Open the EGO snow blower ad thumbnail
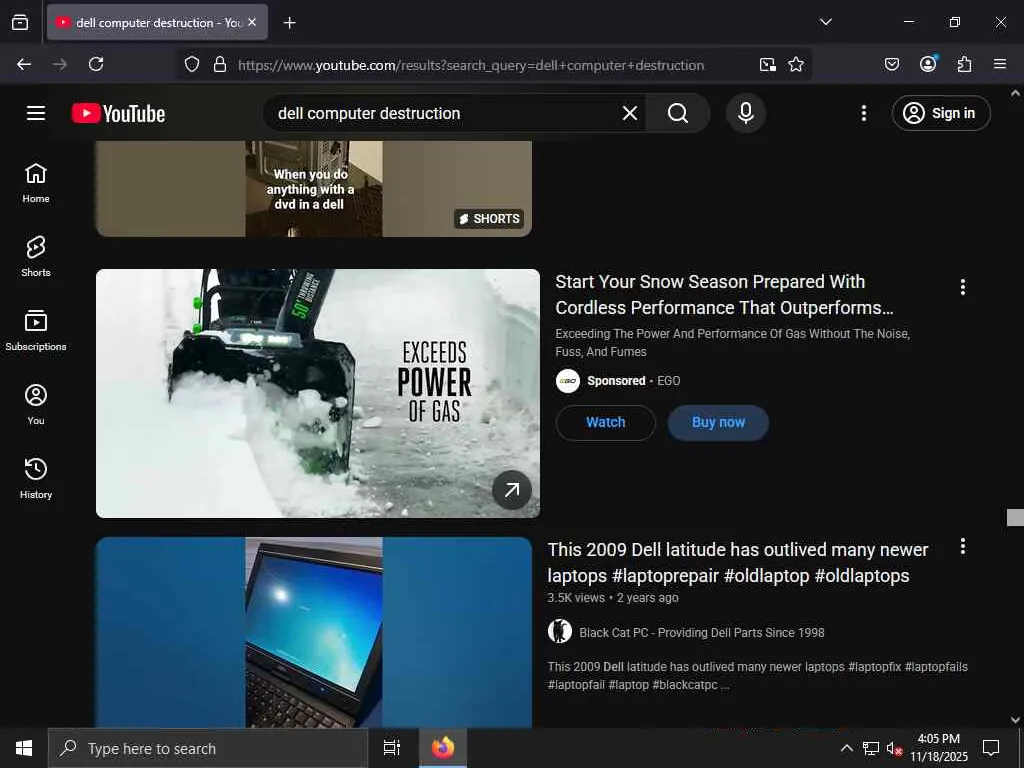 (318, 393)
